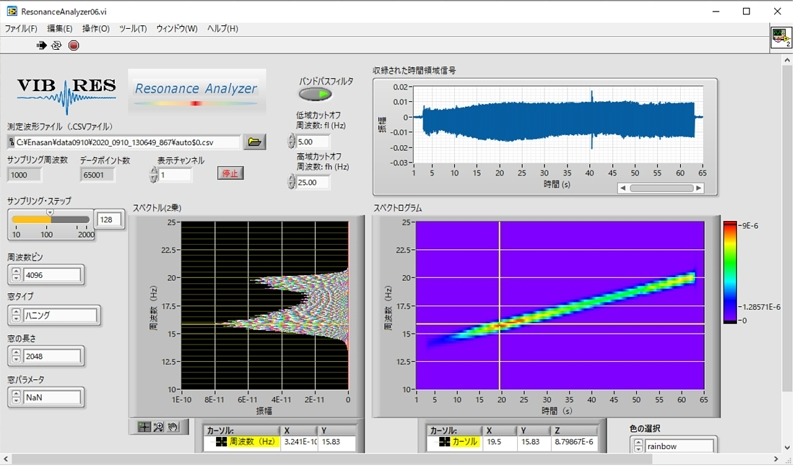Click the Resonance Analyzer logo banner
Image resolution: width=800 pixels, height=473 pixels.
click(196, 91)
